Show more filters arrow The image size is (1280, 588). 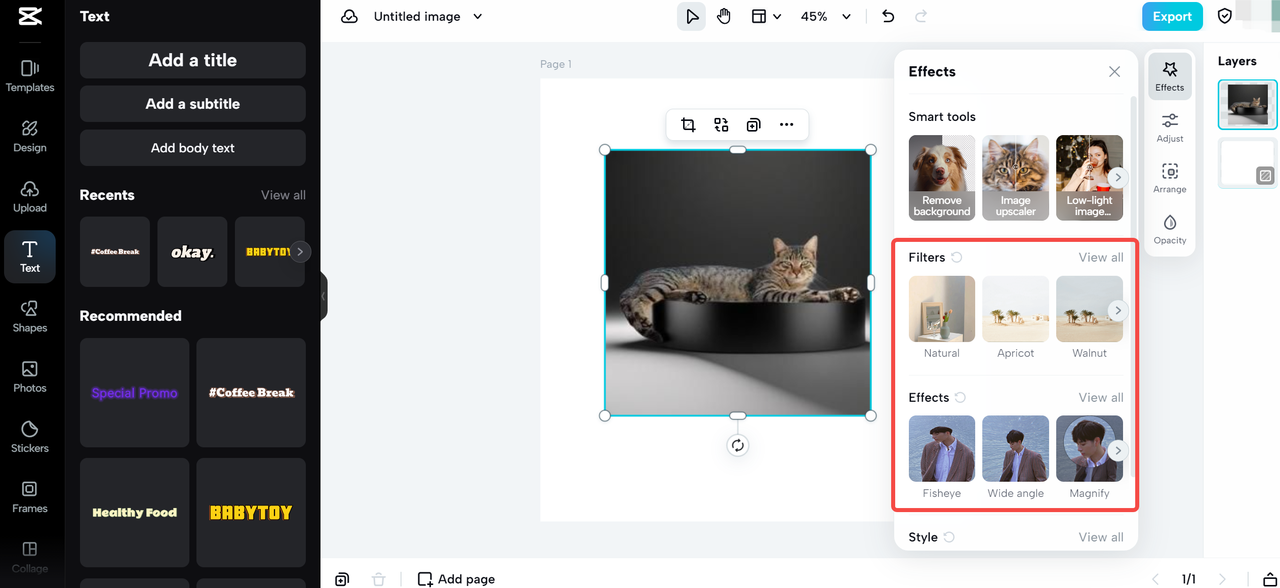pyautogui.click(x=1118, y=310)
